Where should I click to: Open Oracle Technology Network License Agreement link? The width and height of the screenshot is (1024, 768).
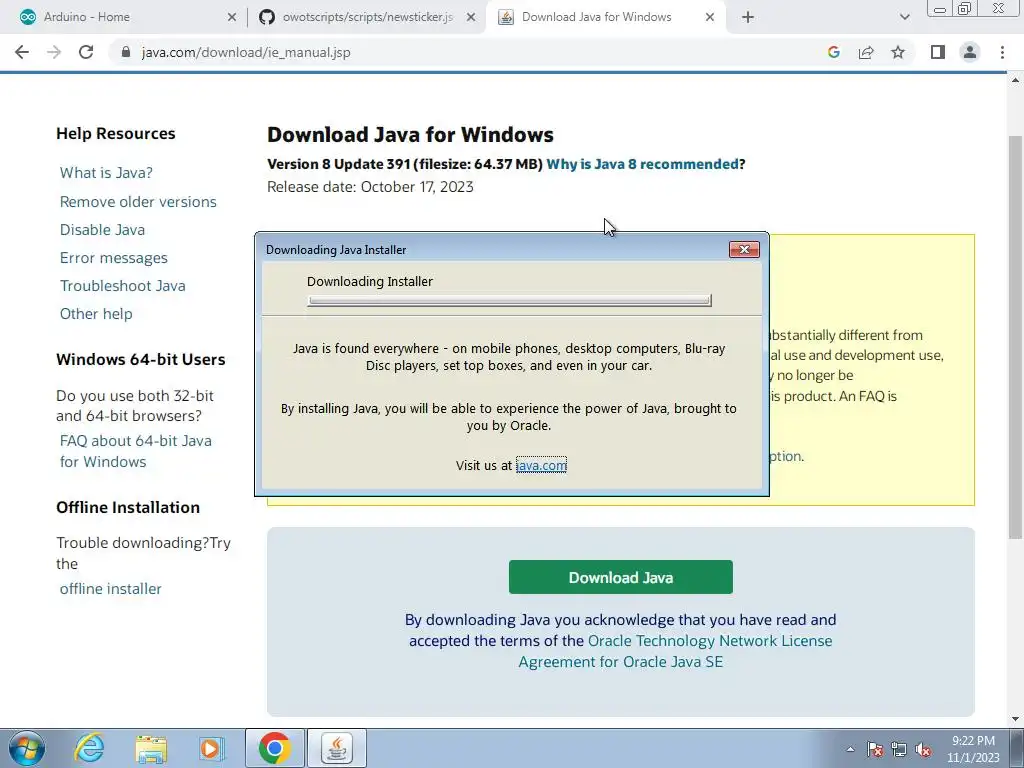(675, 651)
